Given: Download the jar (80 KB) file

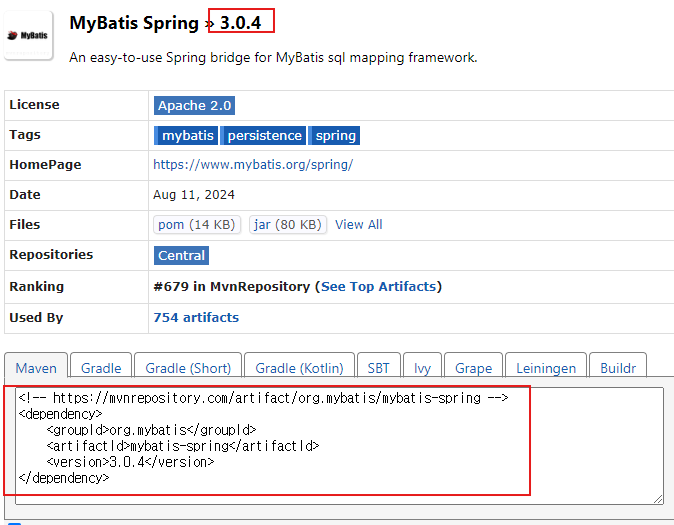Looking at the screenshot, I should pyautogui.click(x=288, y=224).
